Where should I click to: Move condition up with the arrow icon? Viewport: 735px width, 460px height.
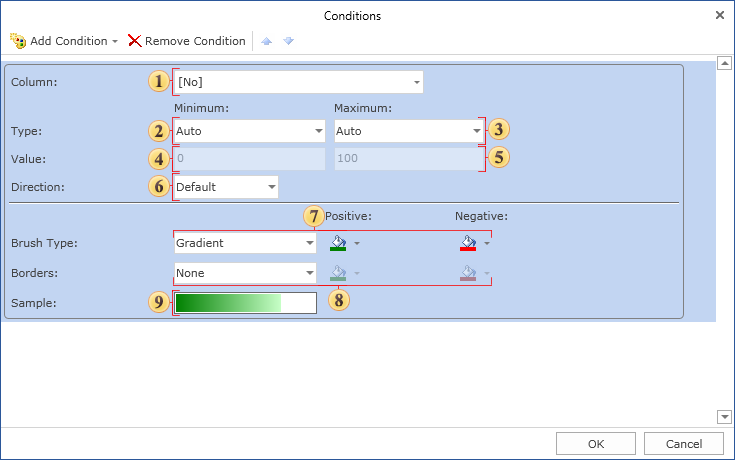267,41
